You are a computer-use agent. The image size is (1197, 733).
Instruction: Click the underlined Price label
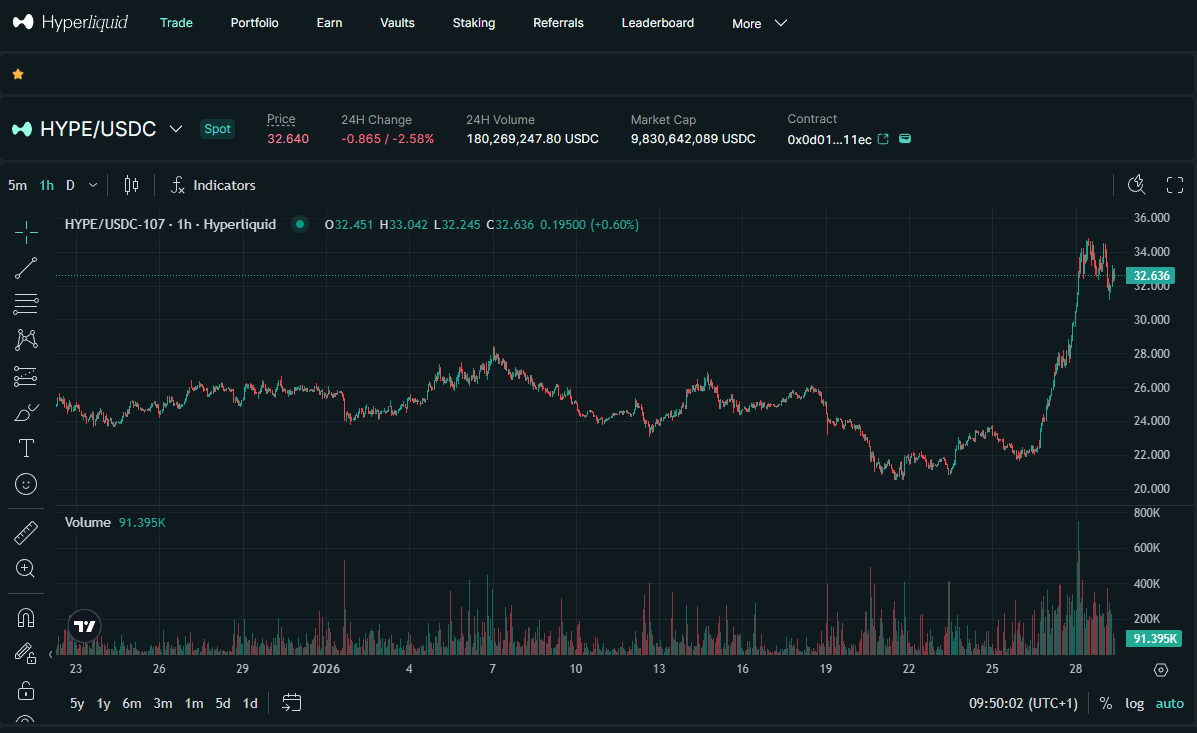click(x=281, y=119)
